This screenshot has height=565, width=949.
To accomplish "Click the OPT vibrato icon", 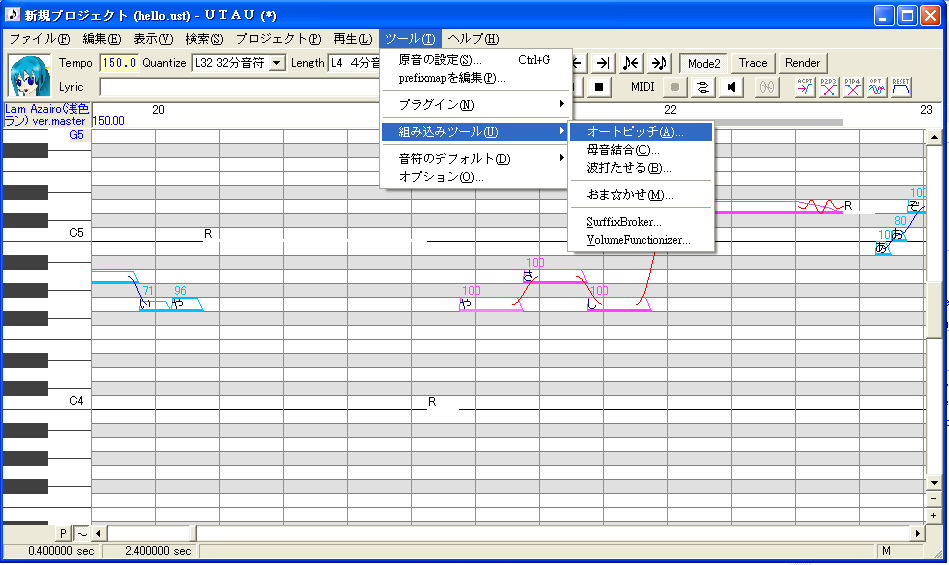I will pos(876,87).
